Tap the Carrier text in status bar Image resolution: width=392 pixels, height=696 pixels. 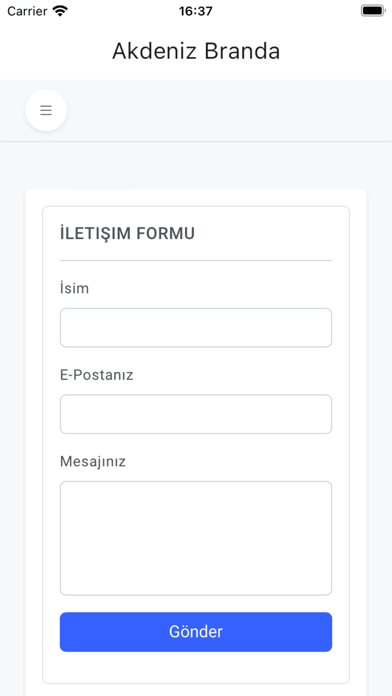coord(27,11)
